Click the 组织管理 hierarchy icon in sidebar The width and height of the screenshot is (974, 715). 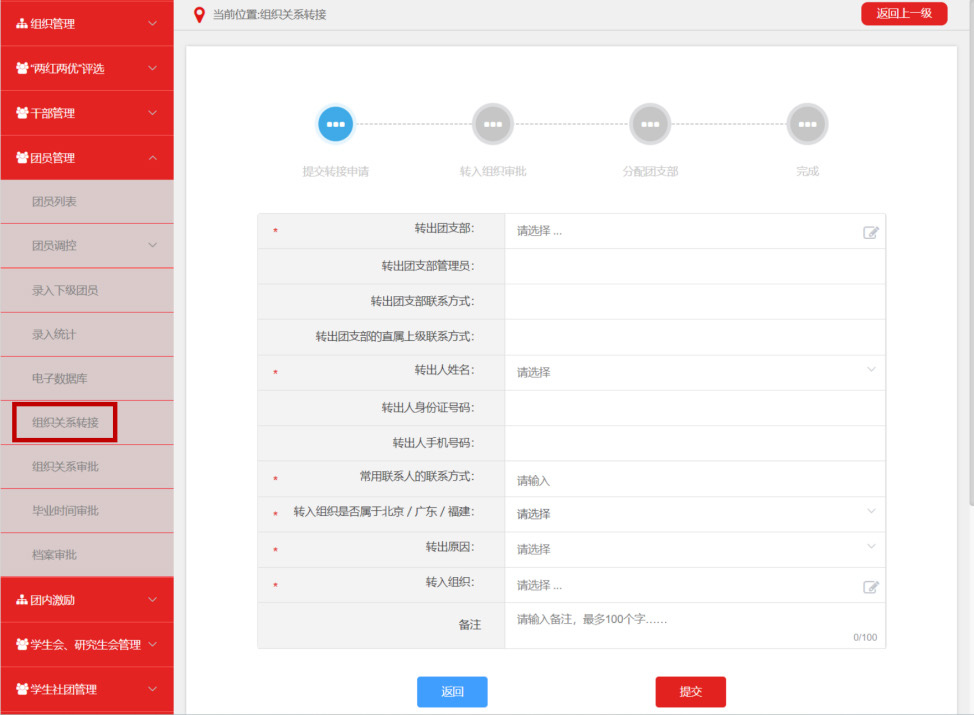tap(22, 24)
